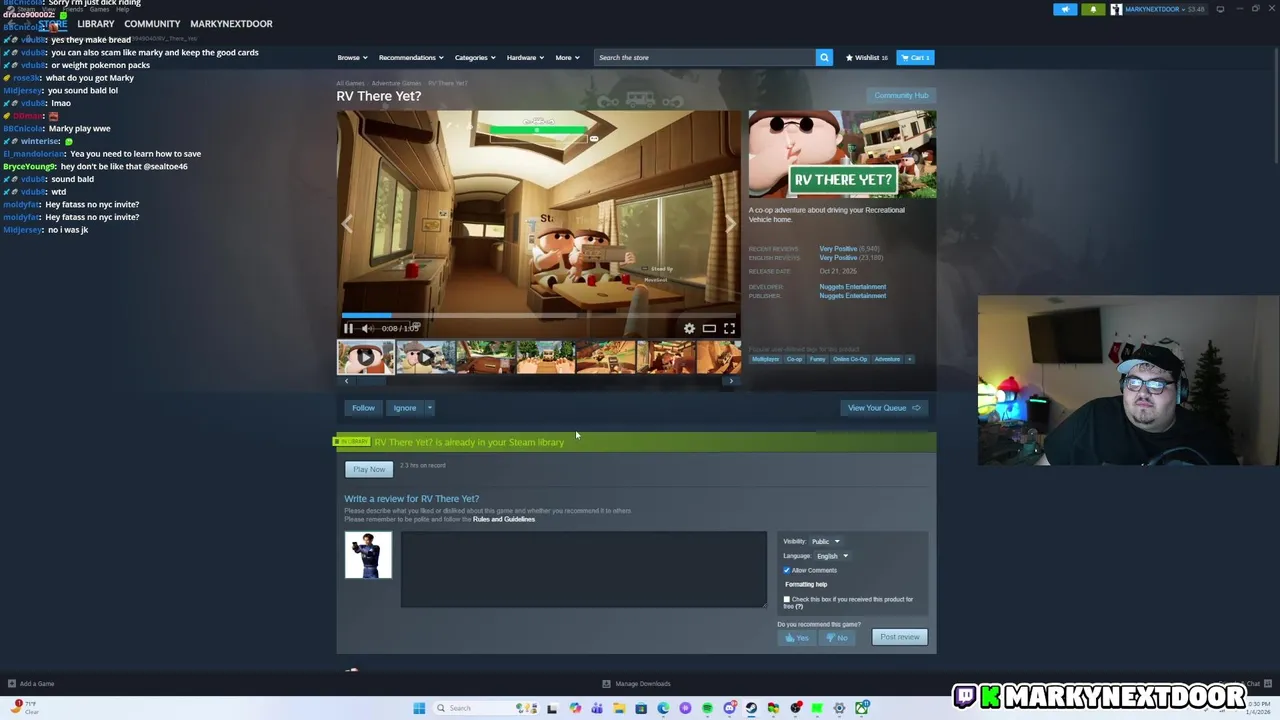The width and height of the screenshot is (1280, 720).
Task: Click the review text area
Action: (584, 569)
